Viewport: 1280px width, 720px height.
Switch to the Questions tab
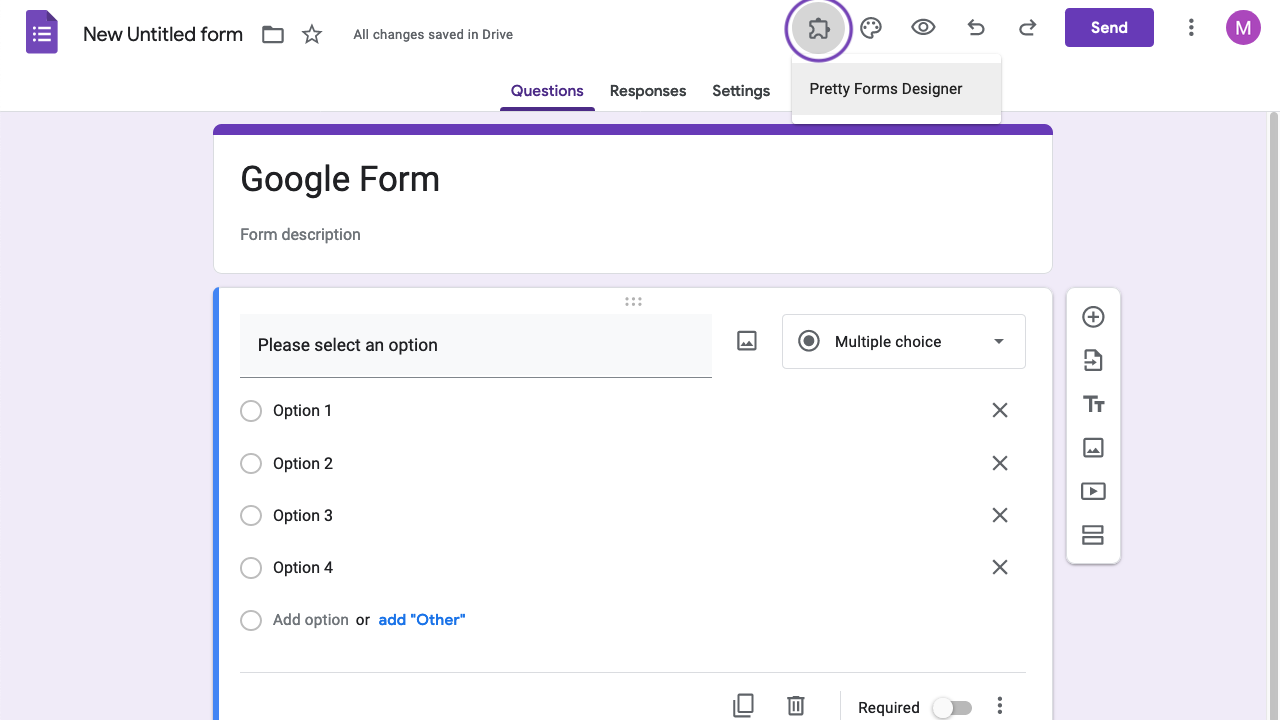(547, 91)
